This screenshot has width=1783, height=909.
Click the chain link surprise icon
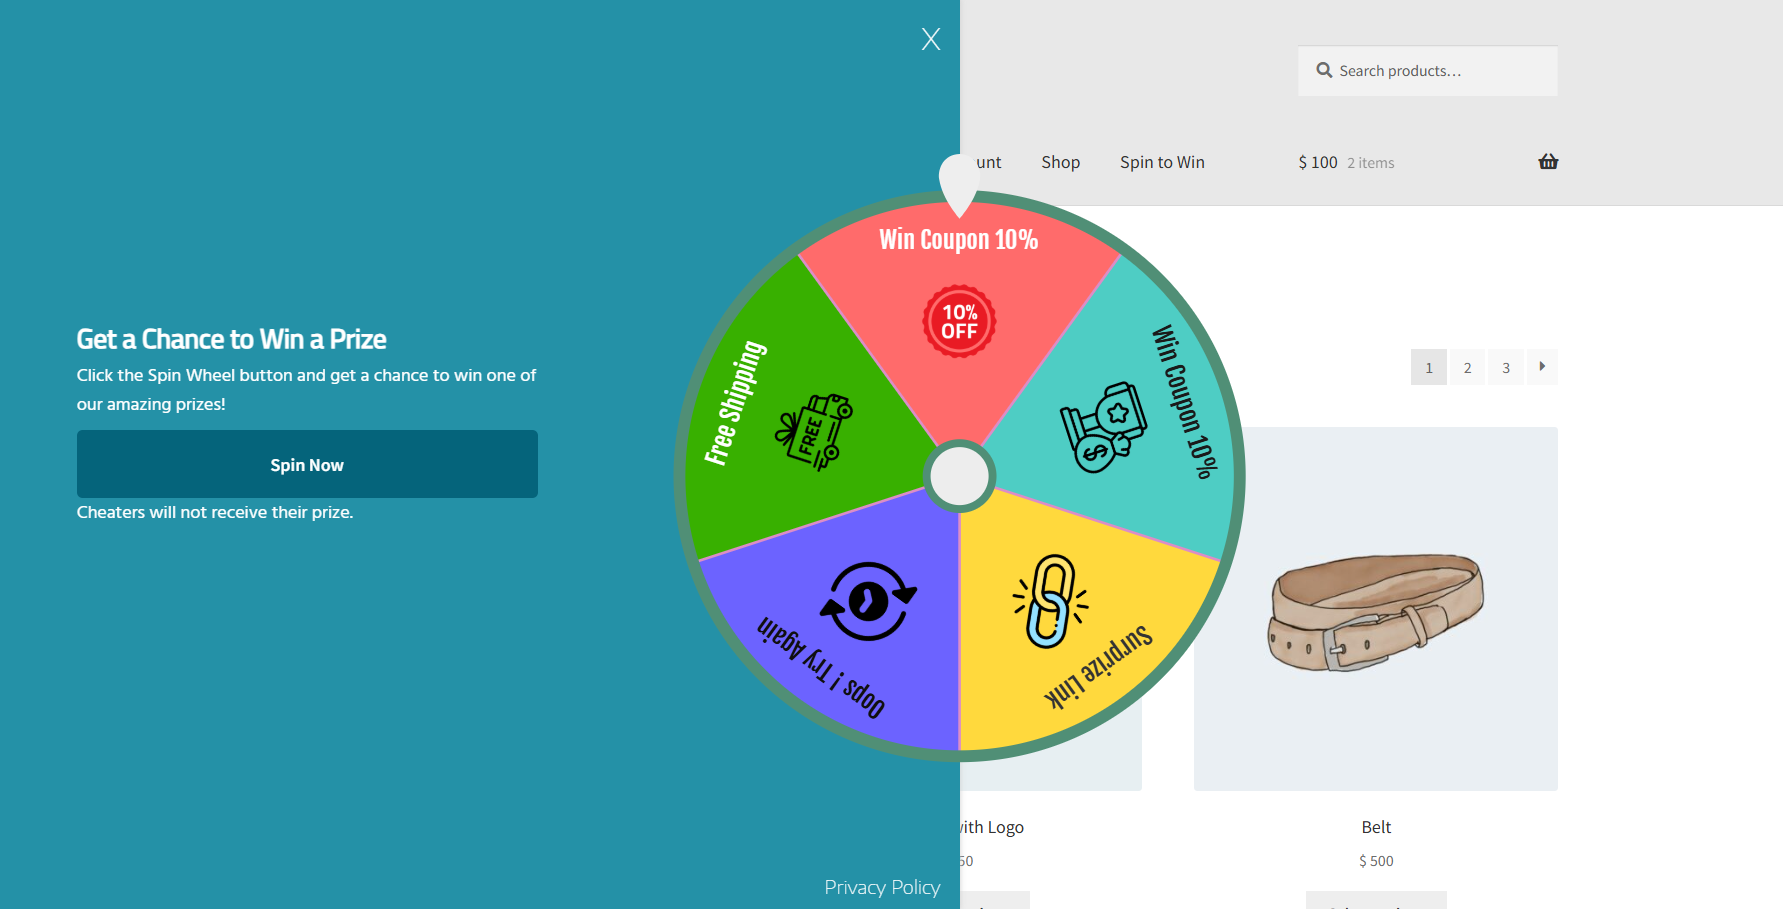1050,601
